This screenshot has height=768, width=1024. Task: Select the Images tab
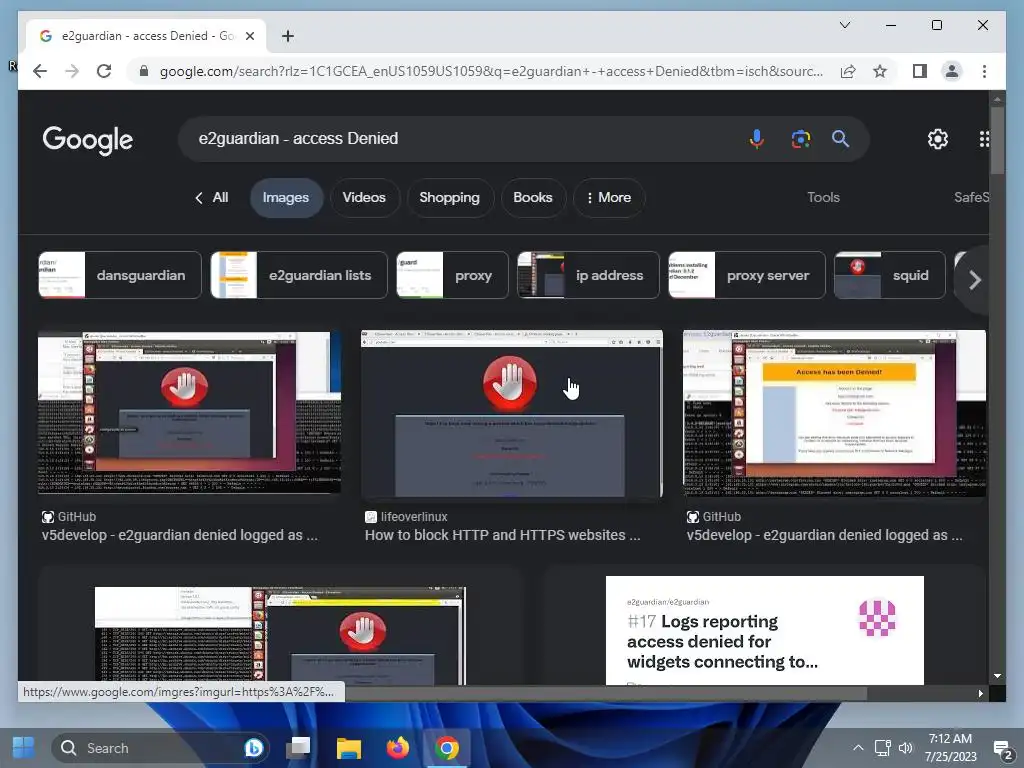pos(286,197)
